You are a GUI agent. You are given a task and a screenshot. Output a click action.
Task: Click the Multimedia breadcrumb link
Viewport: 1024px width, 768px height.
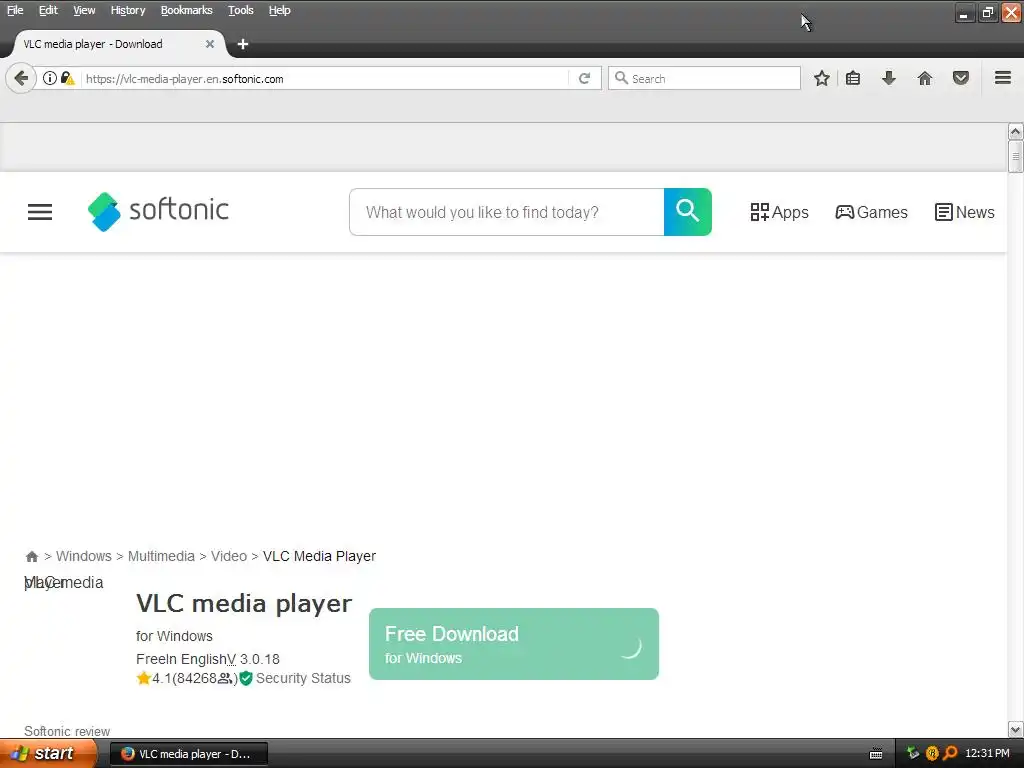click(161, 556)
